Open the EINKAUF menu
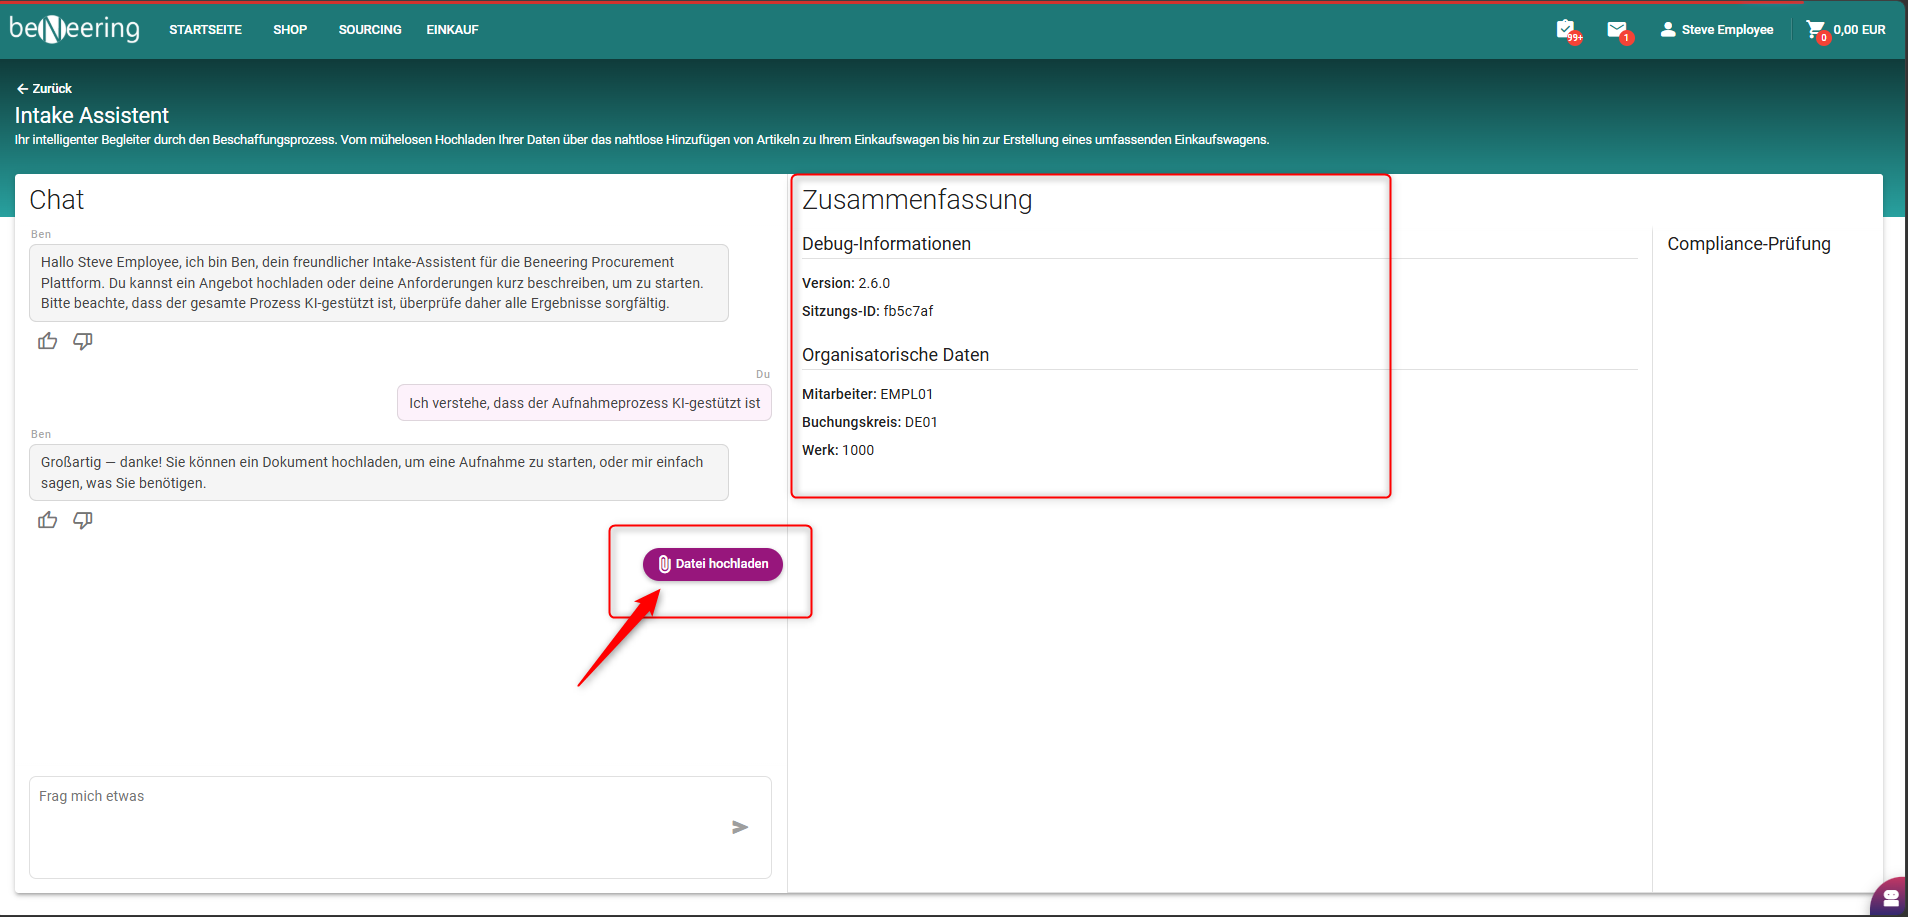1908x917 pixels. [x=452, y=30]
